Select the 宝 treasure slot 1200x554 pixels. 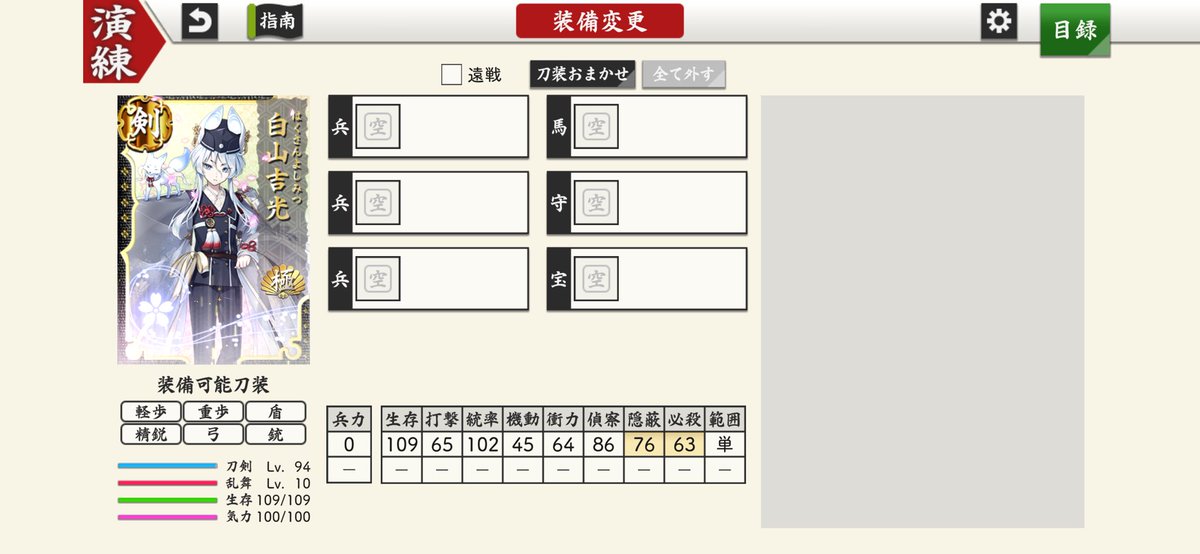[x=647, y=279]
